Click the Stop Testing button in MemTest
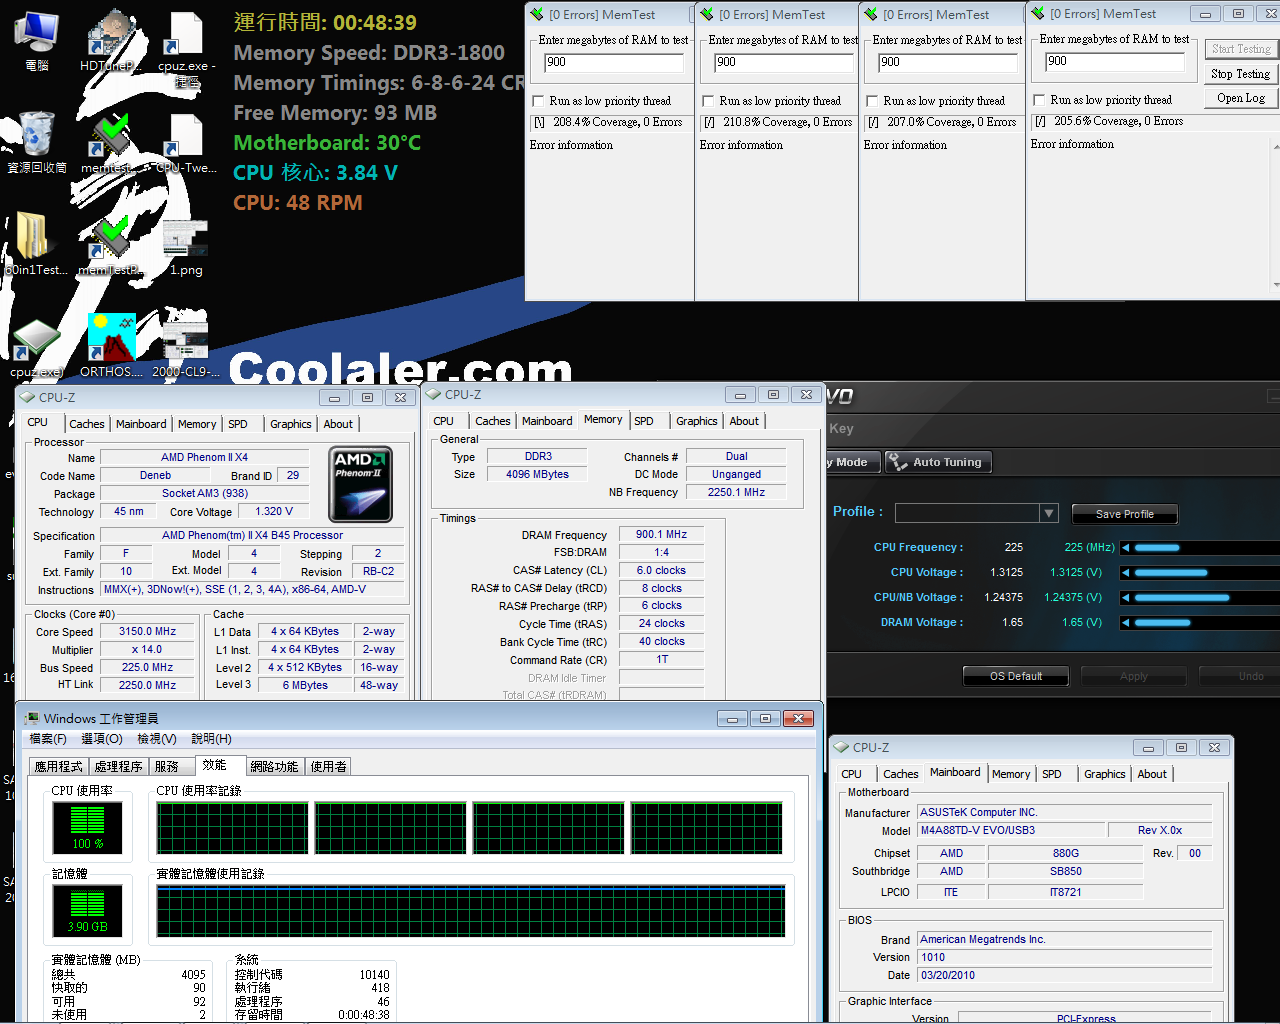This screenshot has width=1280, height=1024. [1240, 74]
